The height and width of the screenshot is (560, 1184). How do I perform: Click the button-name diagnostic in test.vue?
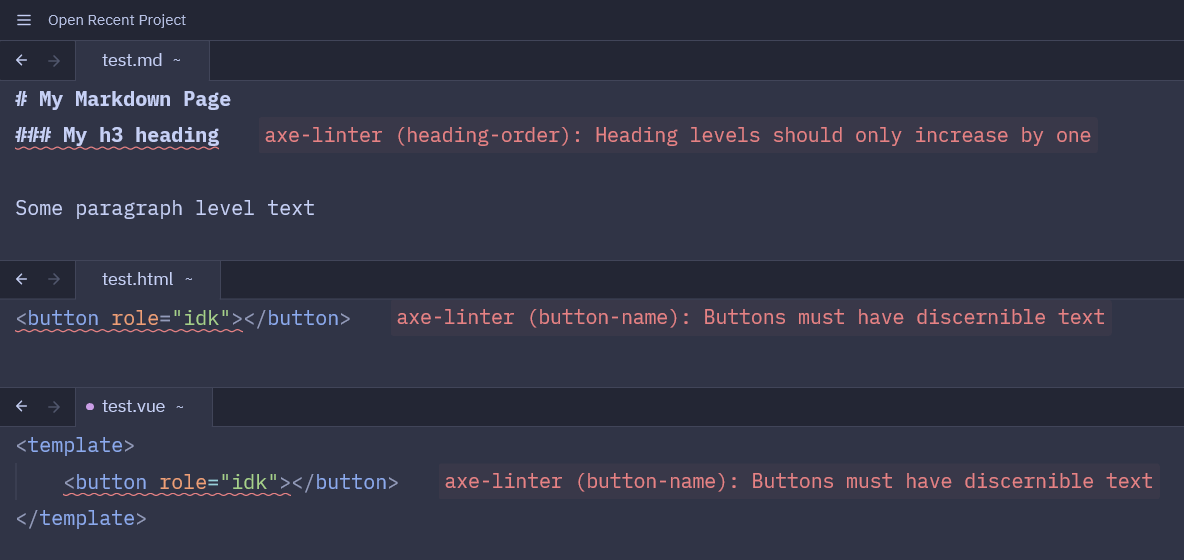pyautogui.click(x=798, y=481)
